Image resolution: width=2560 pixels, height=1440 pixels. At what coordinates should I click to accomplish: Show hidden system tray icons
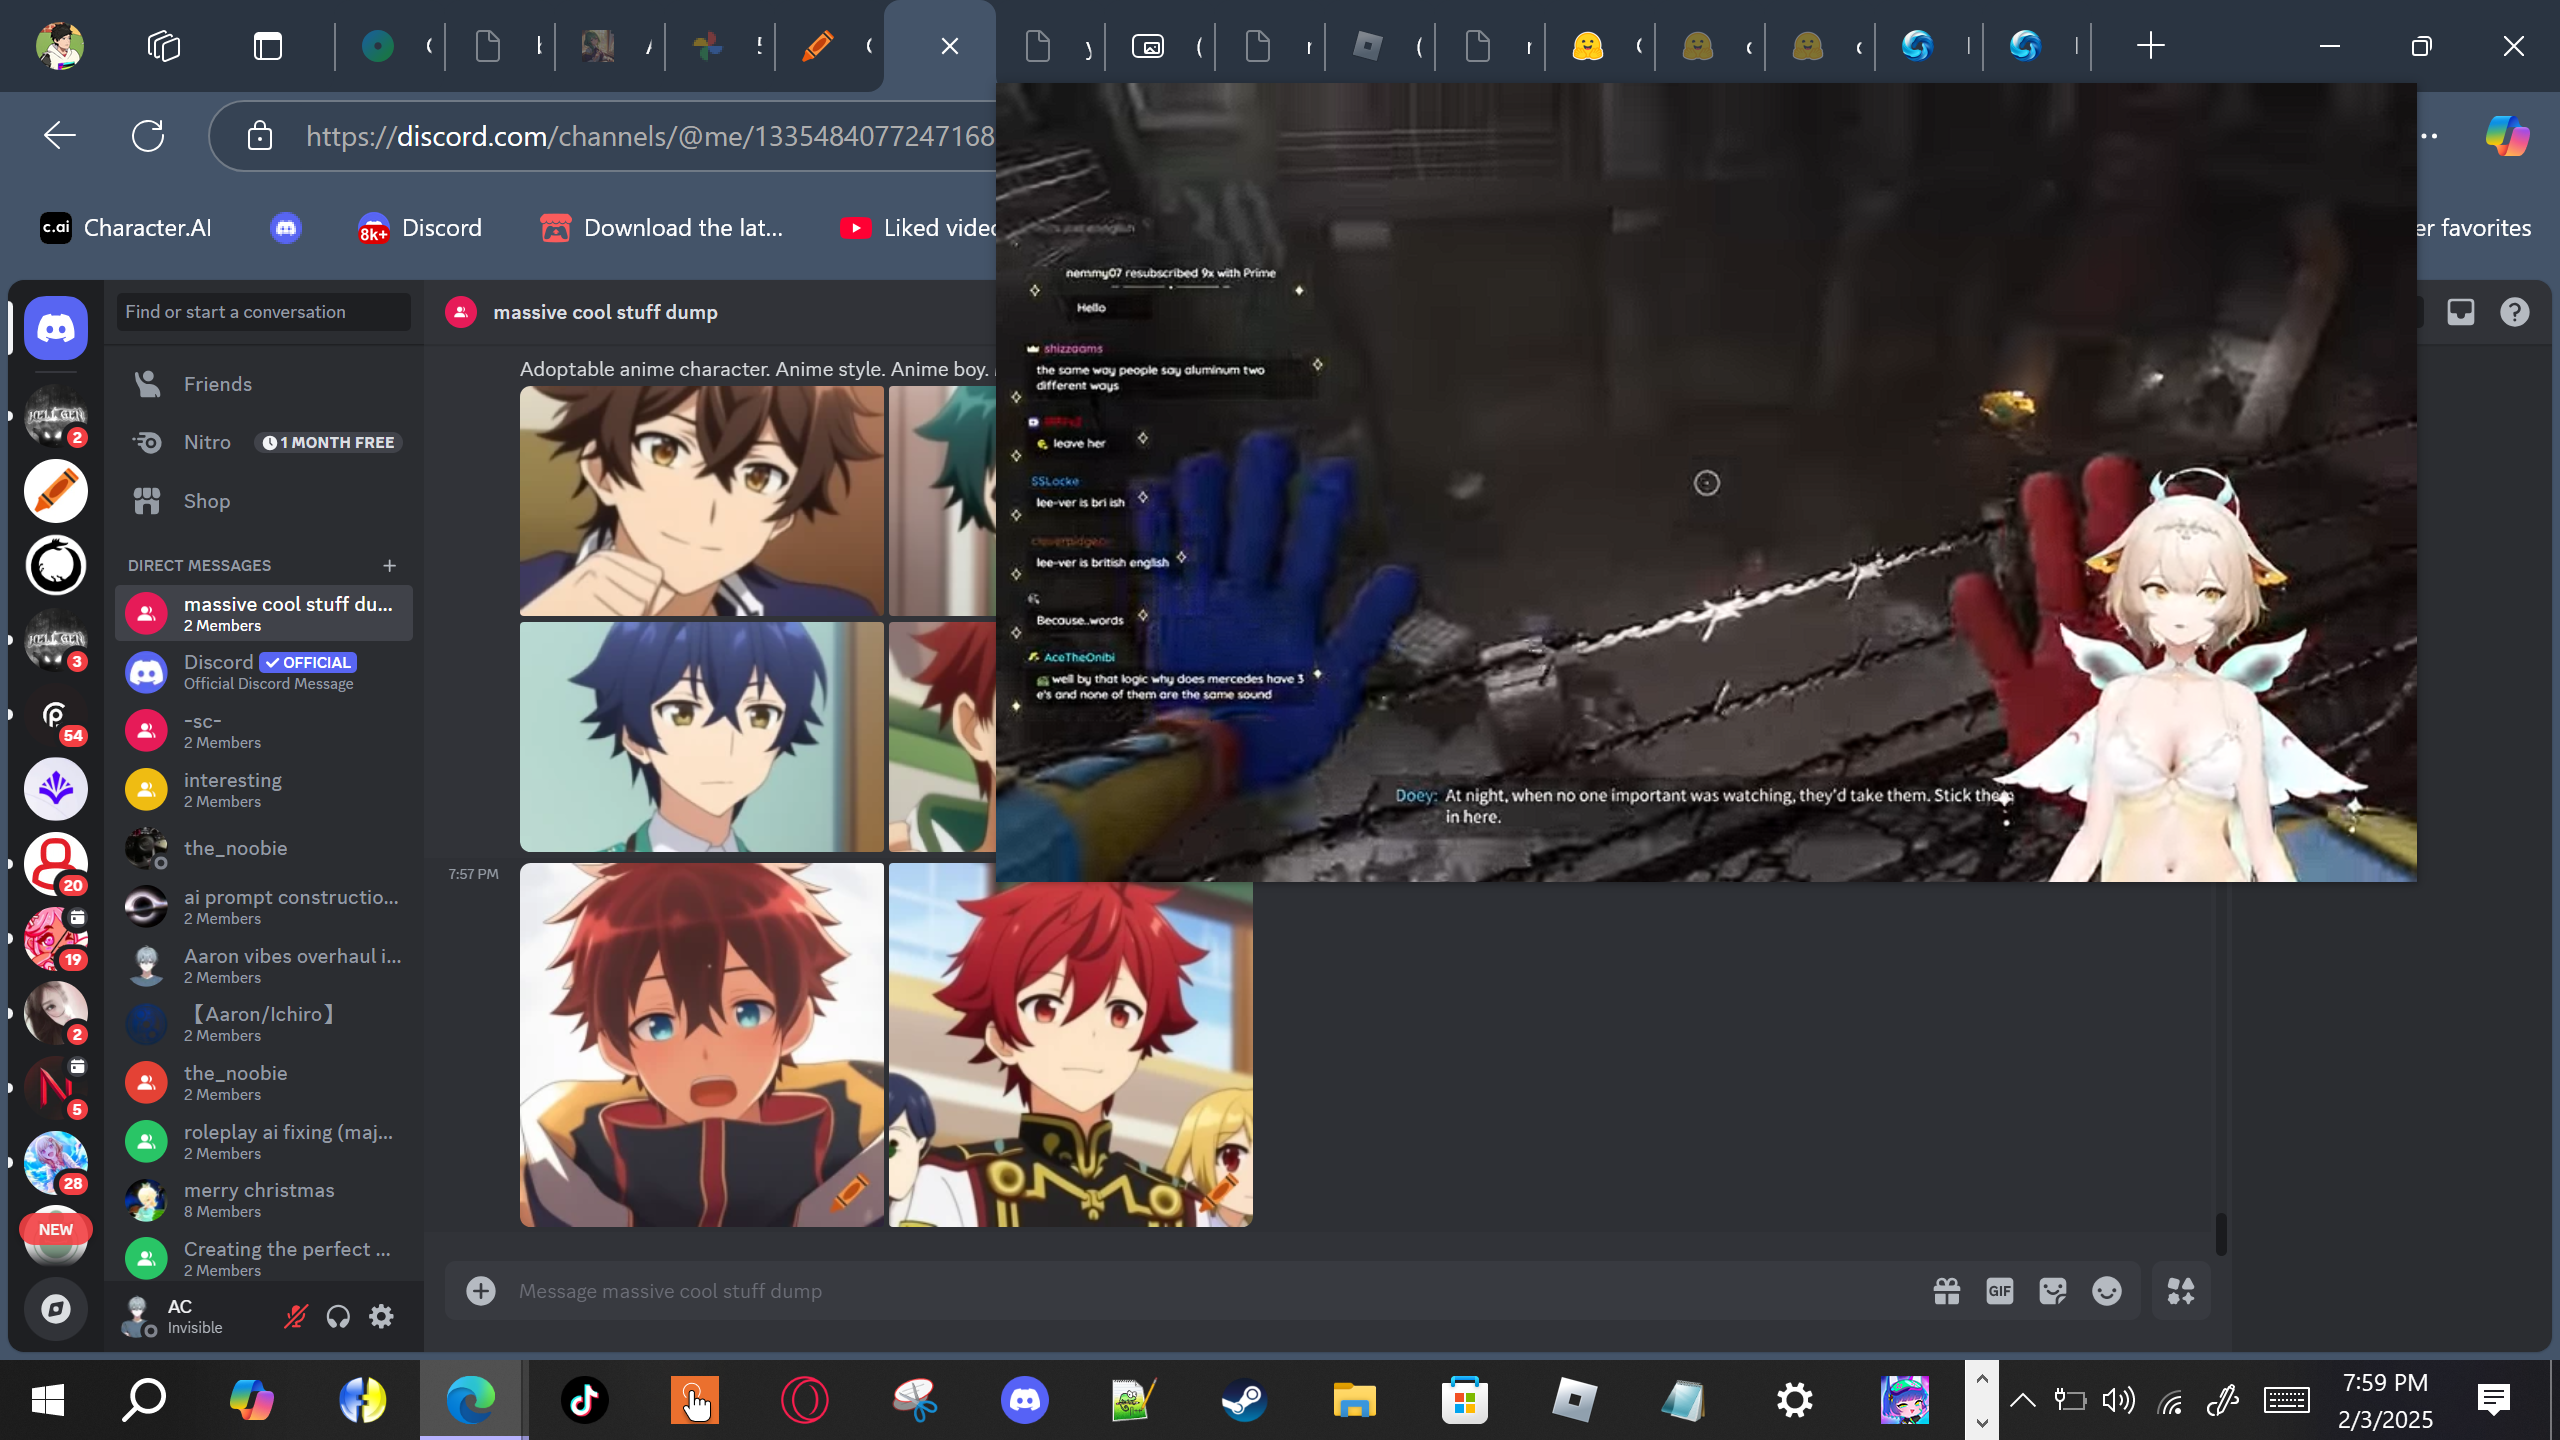2022,1400
